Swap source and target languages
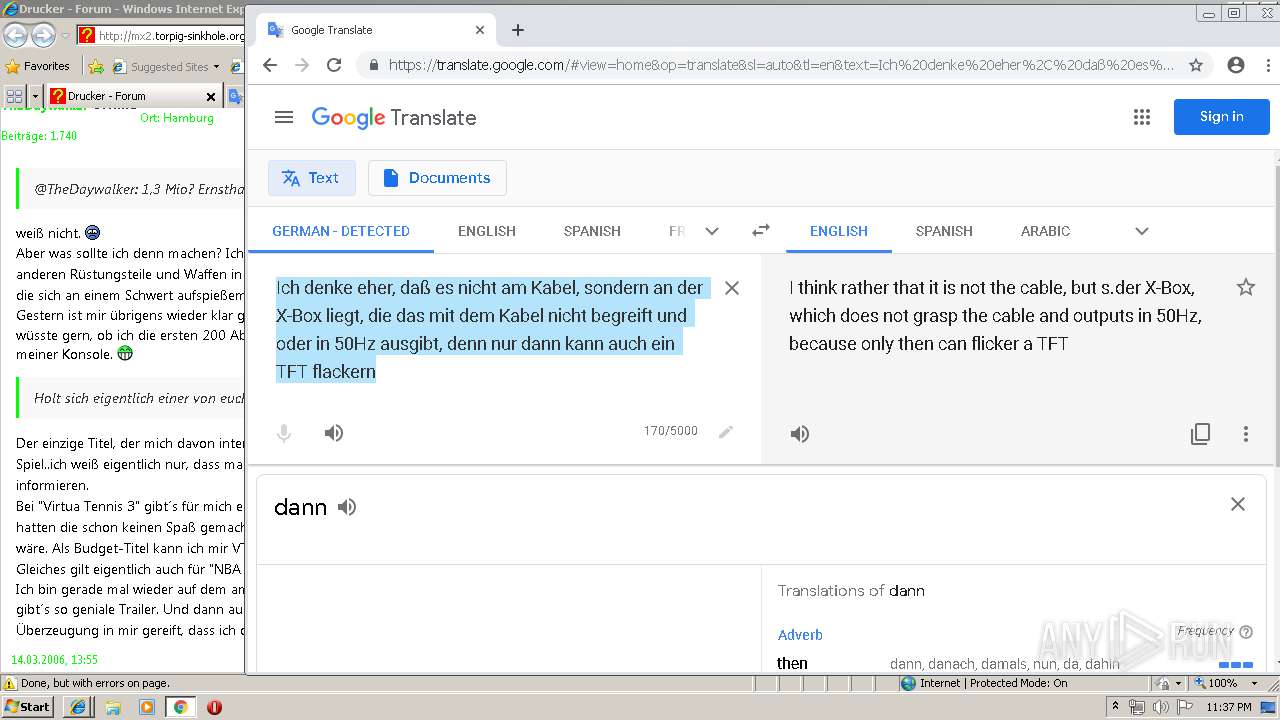 pos(761,230)
